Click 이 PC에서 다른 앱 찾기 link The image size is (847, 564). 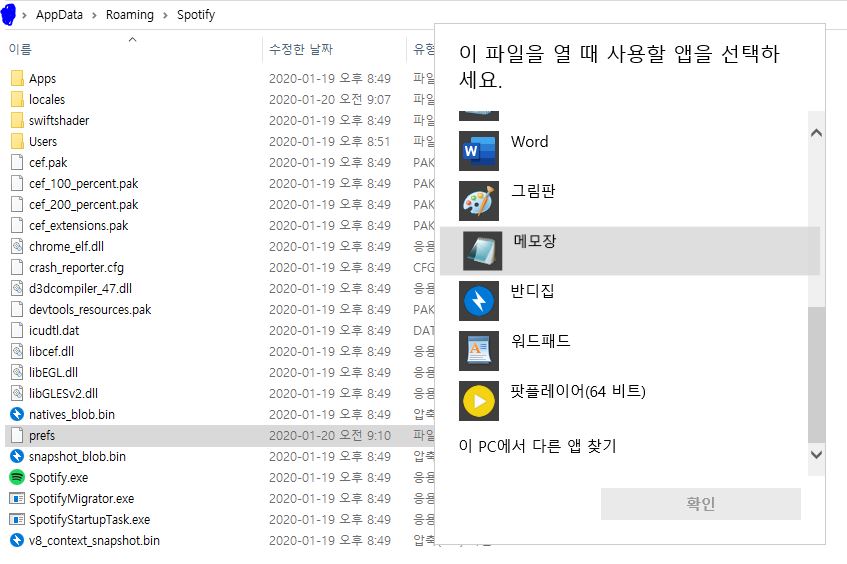coord(537,446)
